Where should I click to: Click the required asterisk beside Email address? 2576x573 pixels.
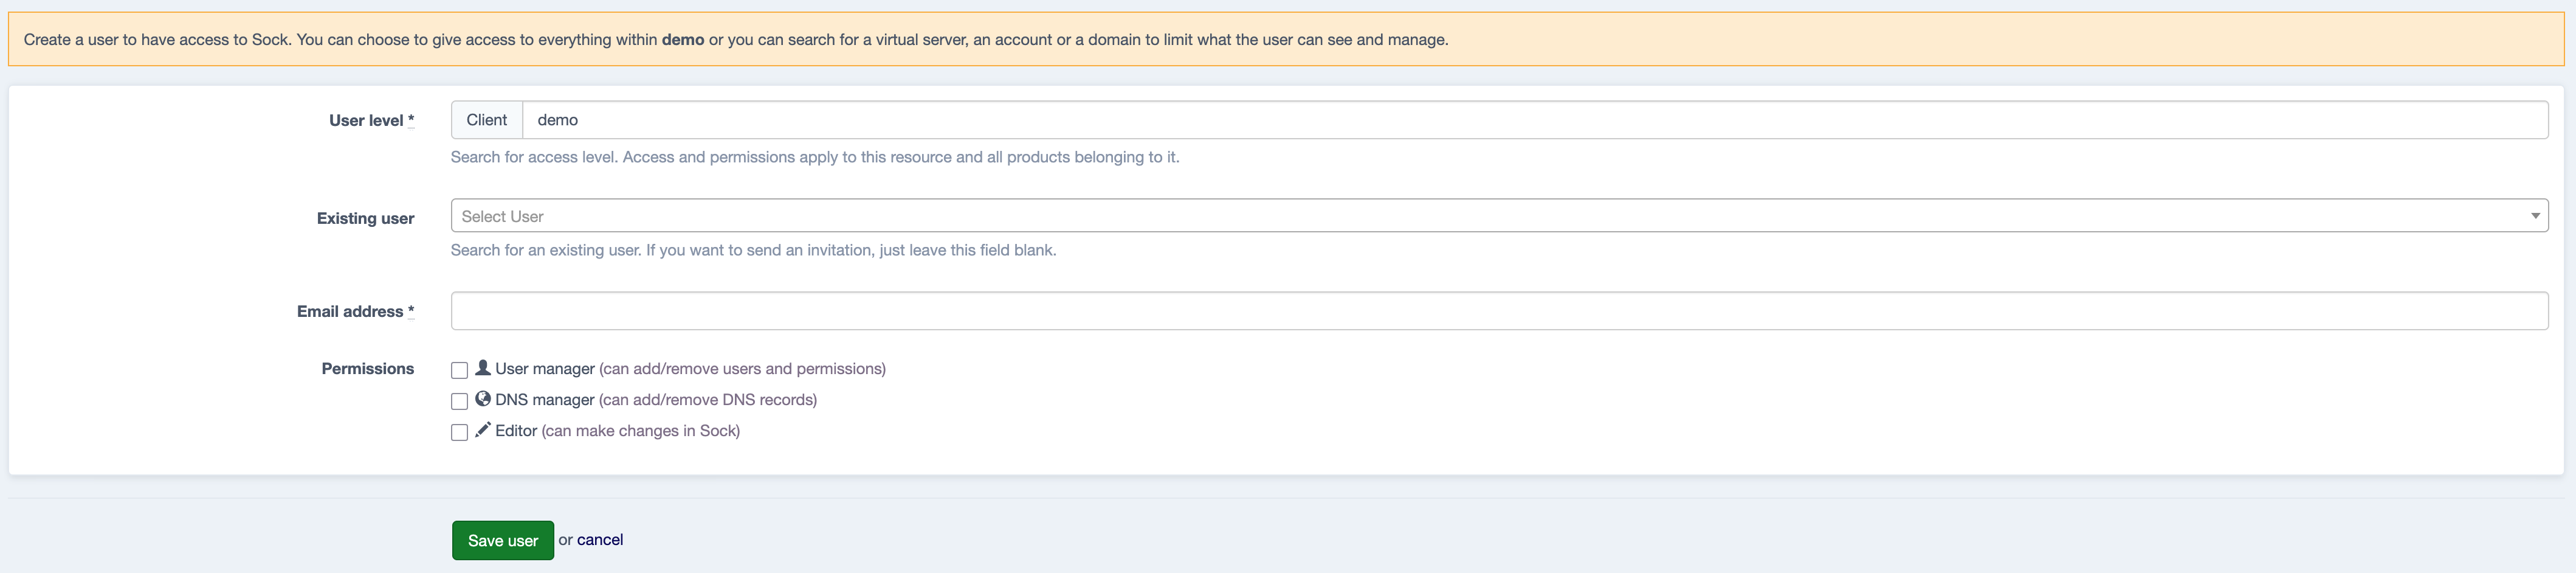(x=410, y=311)
